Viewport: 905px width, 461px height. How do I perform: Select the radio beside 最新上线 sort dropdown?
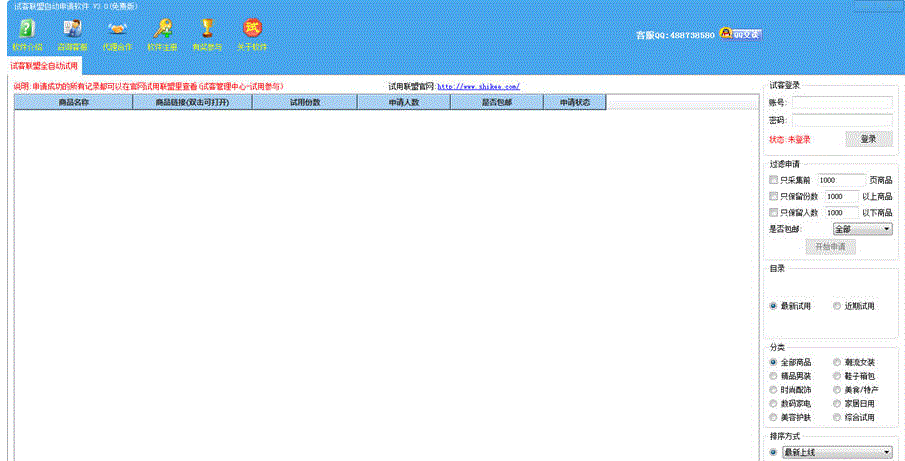click(773, 452)
